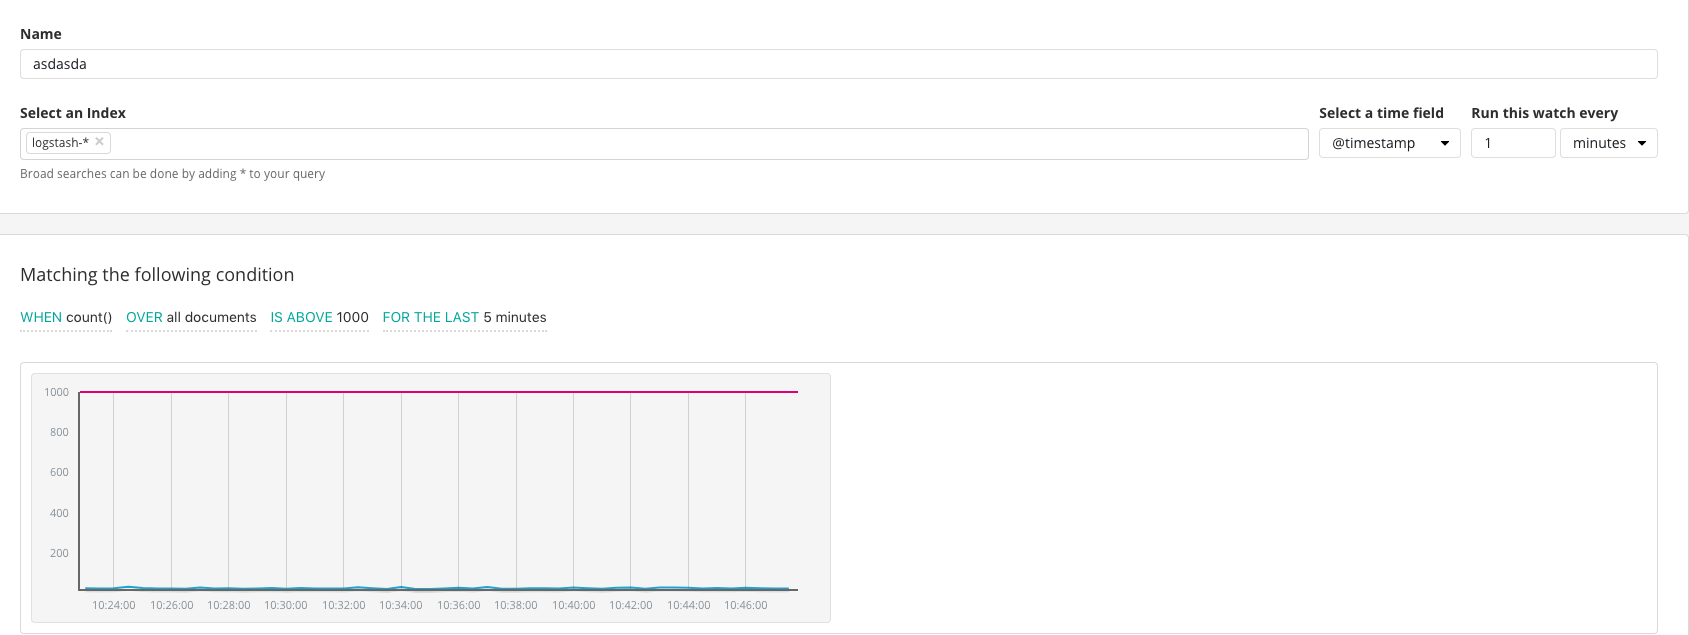The image size is (1689, 635).
Task: Edit the WHEN count() expression
Action: click(x=66, y=317)
